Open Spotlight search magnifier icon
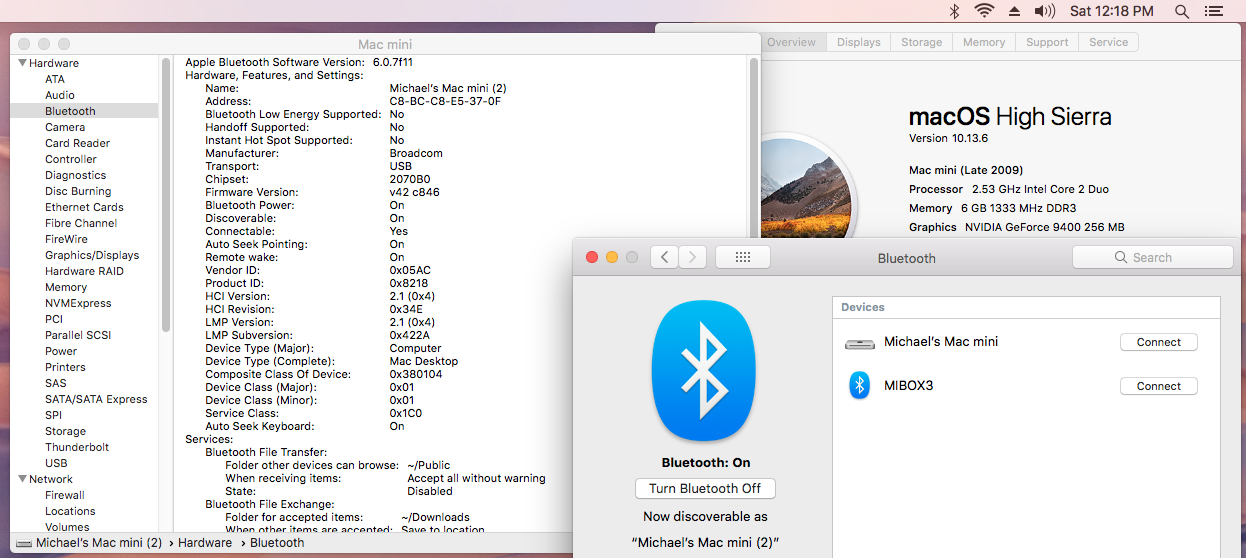 [1182, 11]
